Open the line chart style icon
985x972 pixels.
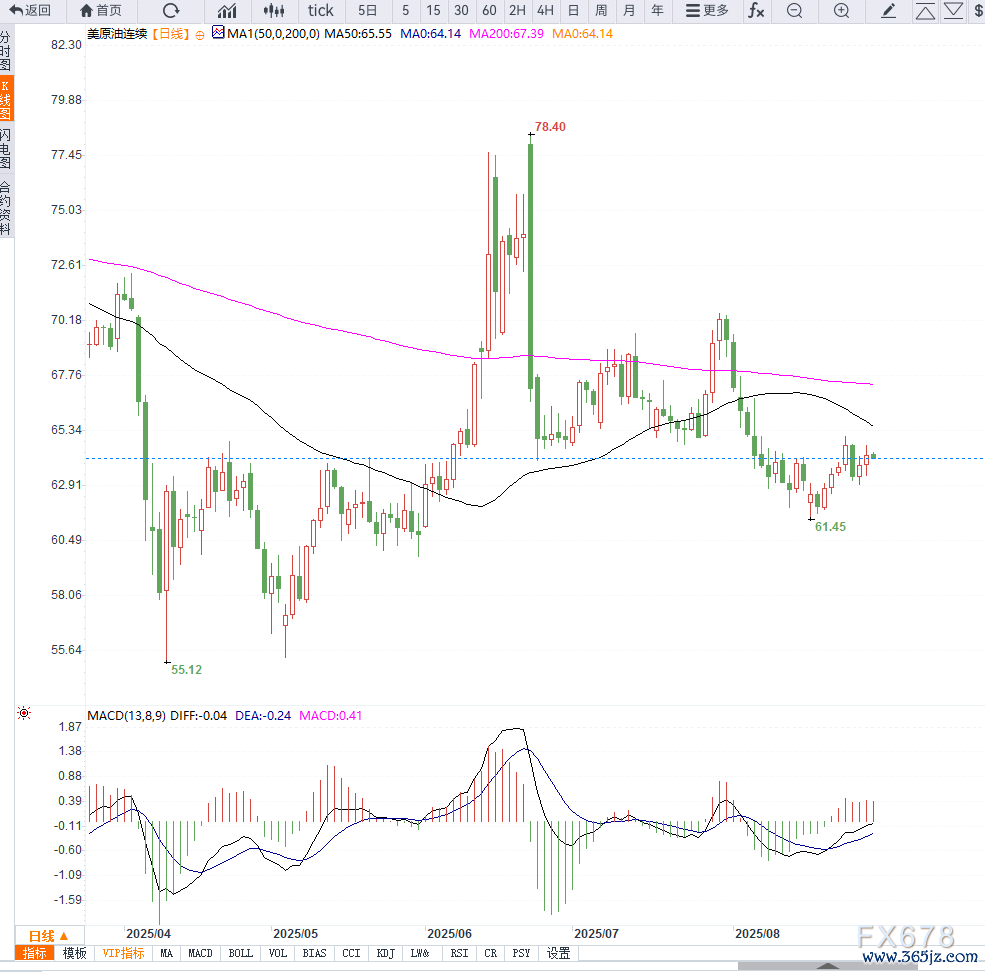[x=228, y=11]
